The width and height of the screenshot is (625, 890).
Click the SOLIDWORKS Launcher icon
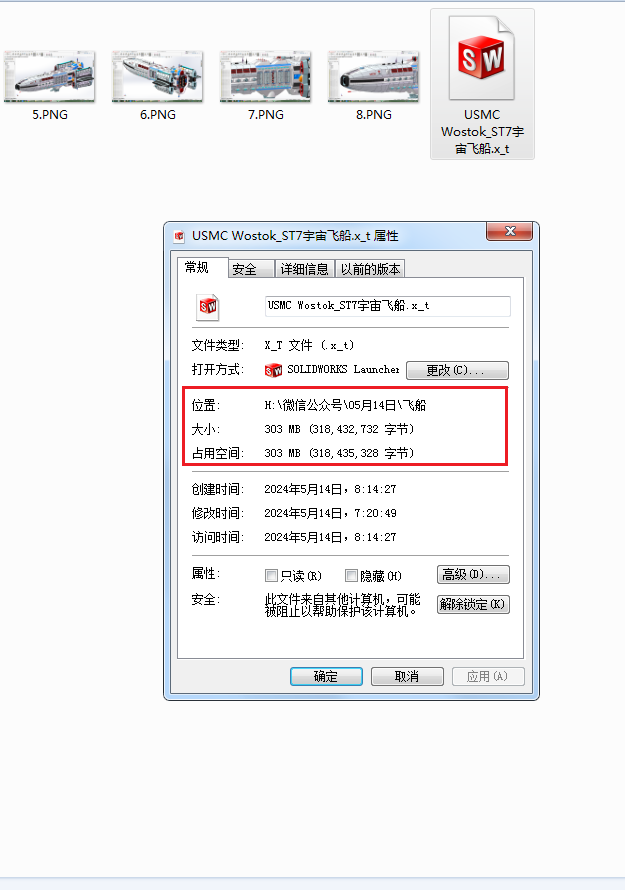273,370
